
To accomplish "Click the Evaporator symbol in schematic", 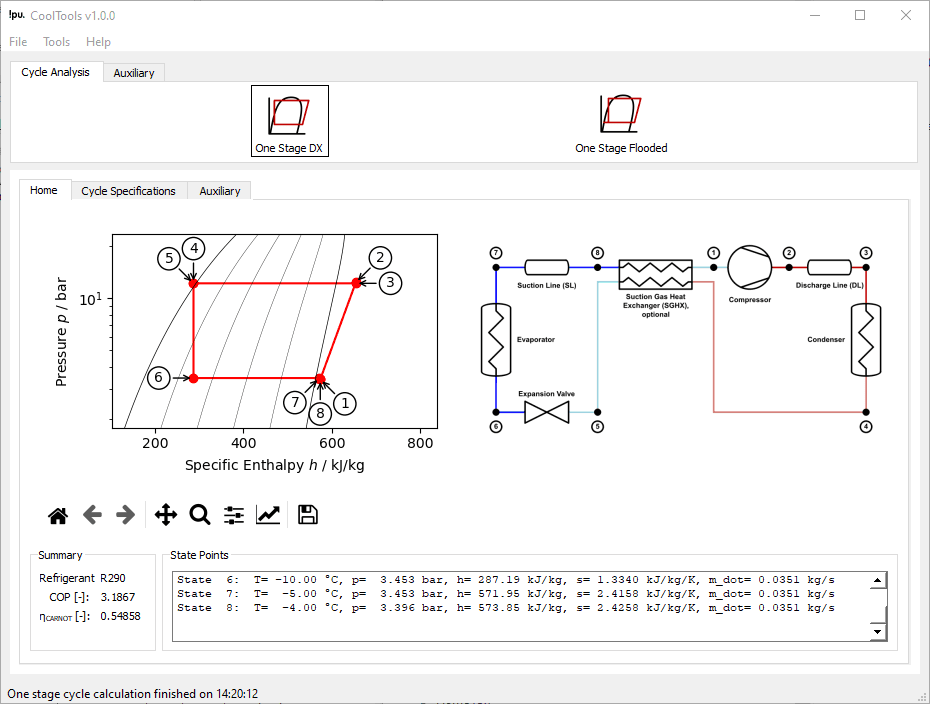I will [496, 340].
